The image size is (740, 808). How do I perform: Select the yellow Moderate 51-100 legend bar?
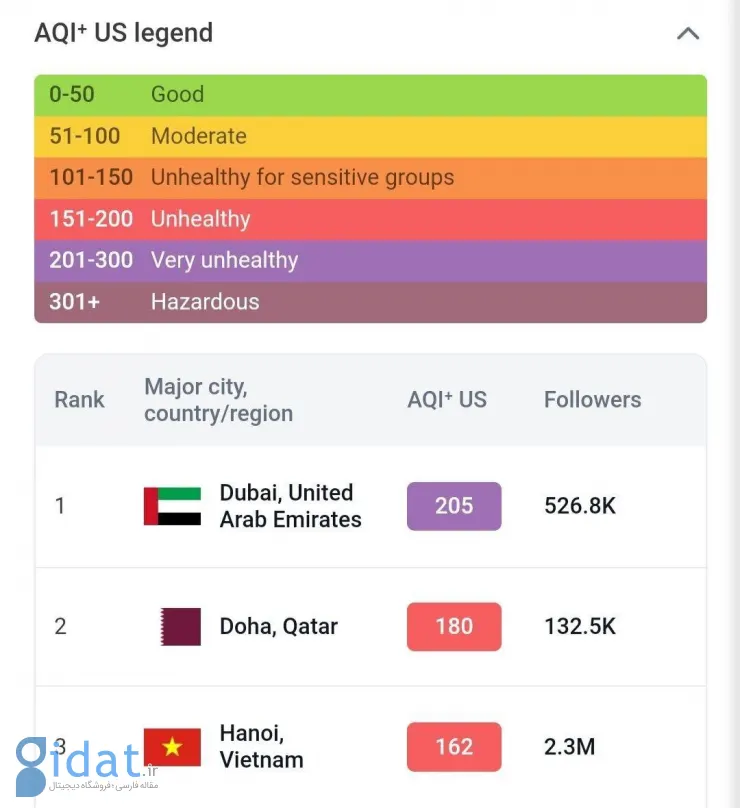pos(371,137)
